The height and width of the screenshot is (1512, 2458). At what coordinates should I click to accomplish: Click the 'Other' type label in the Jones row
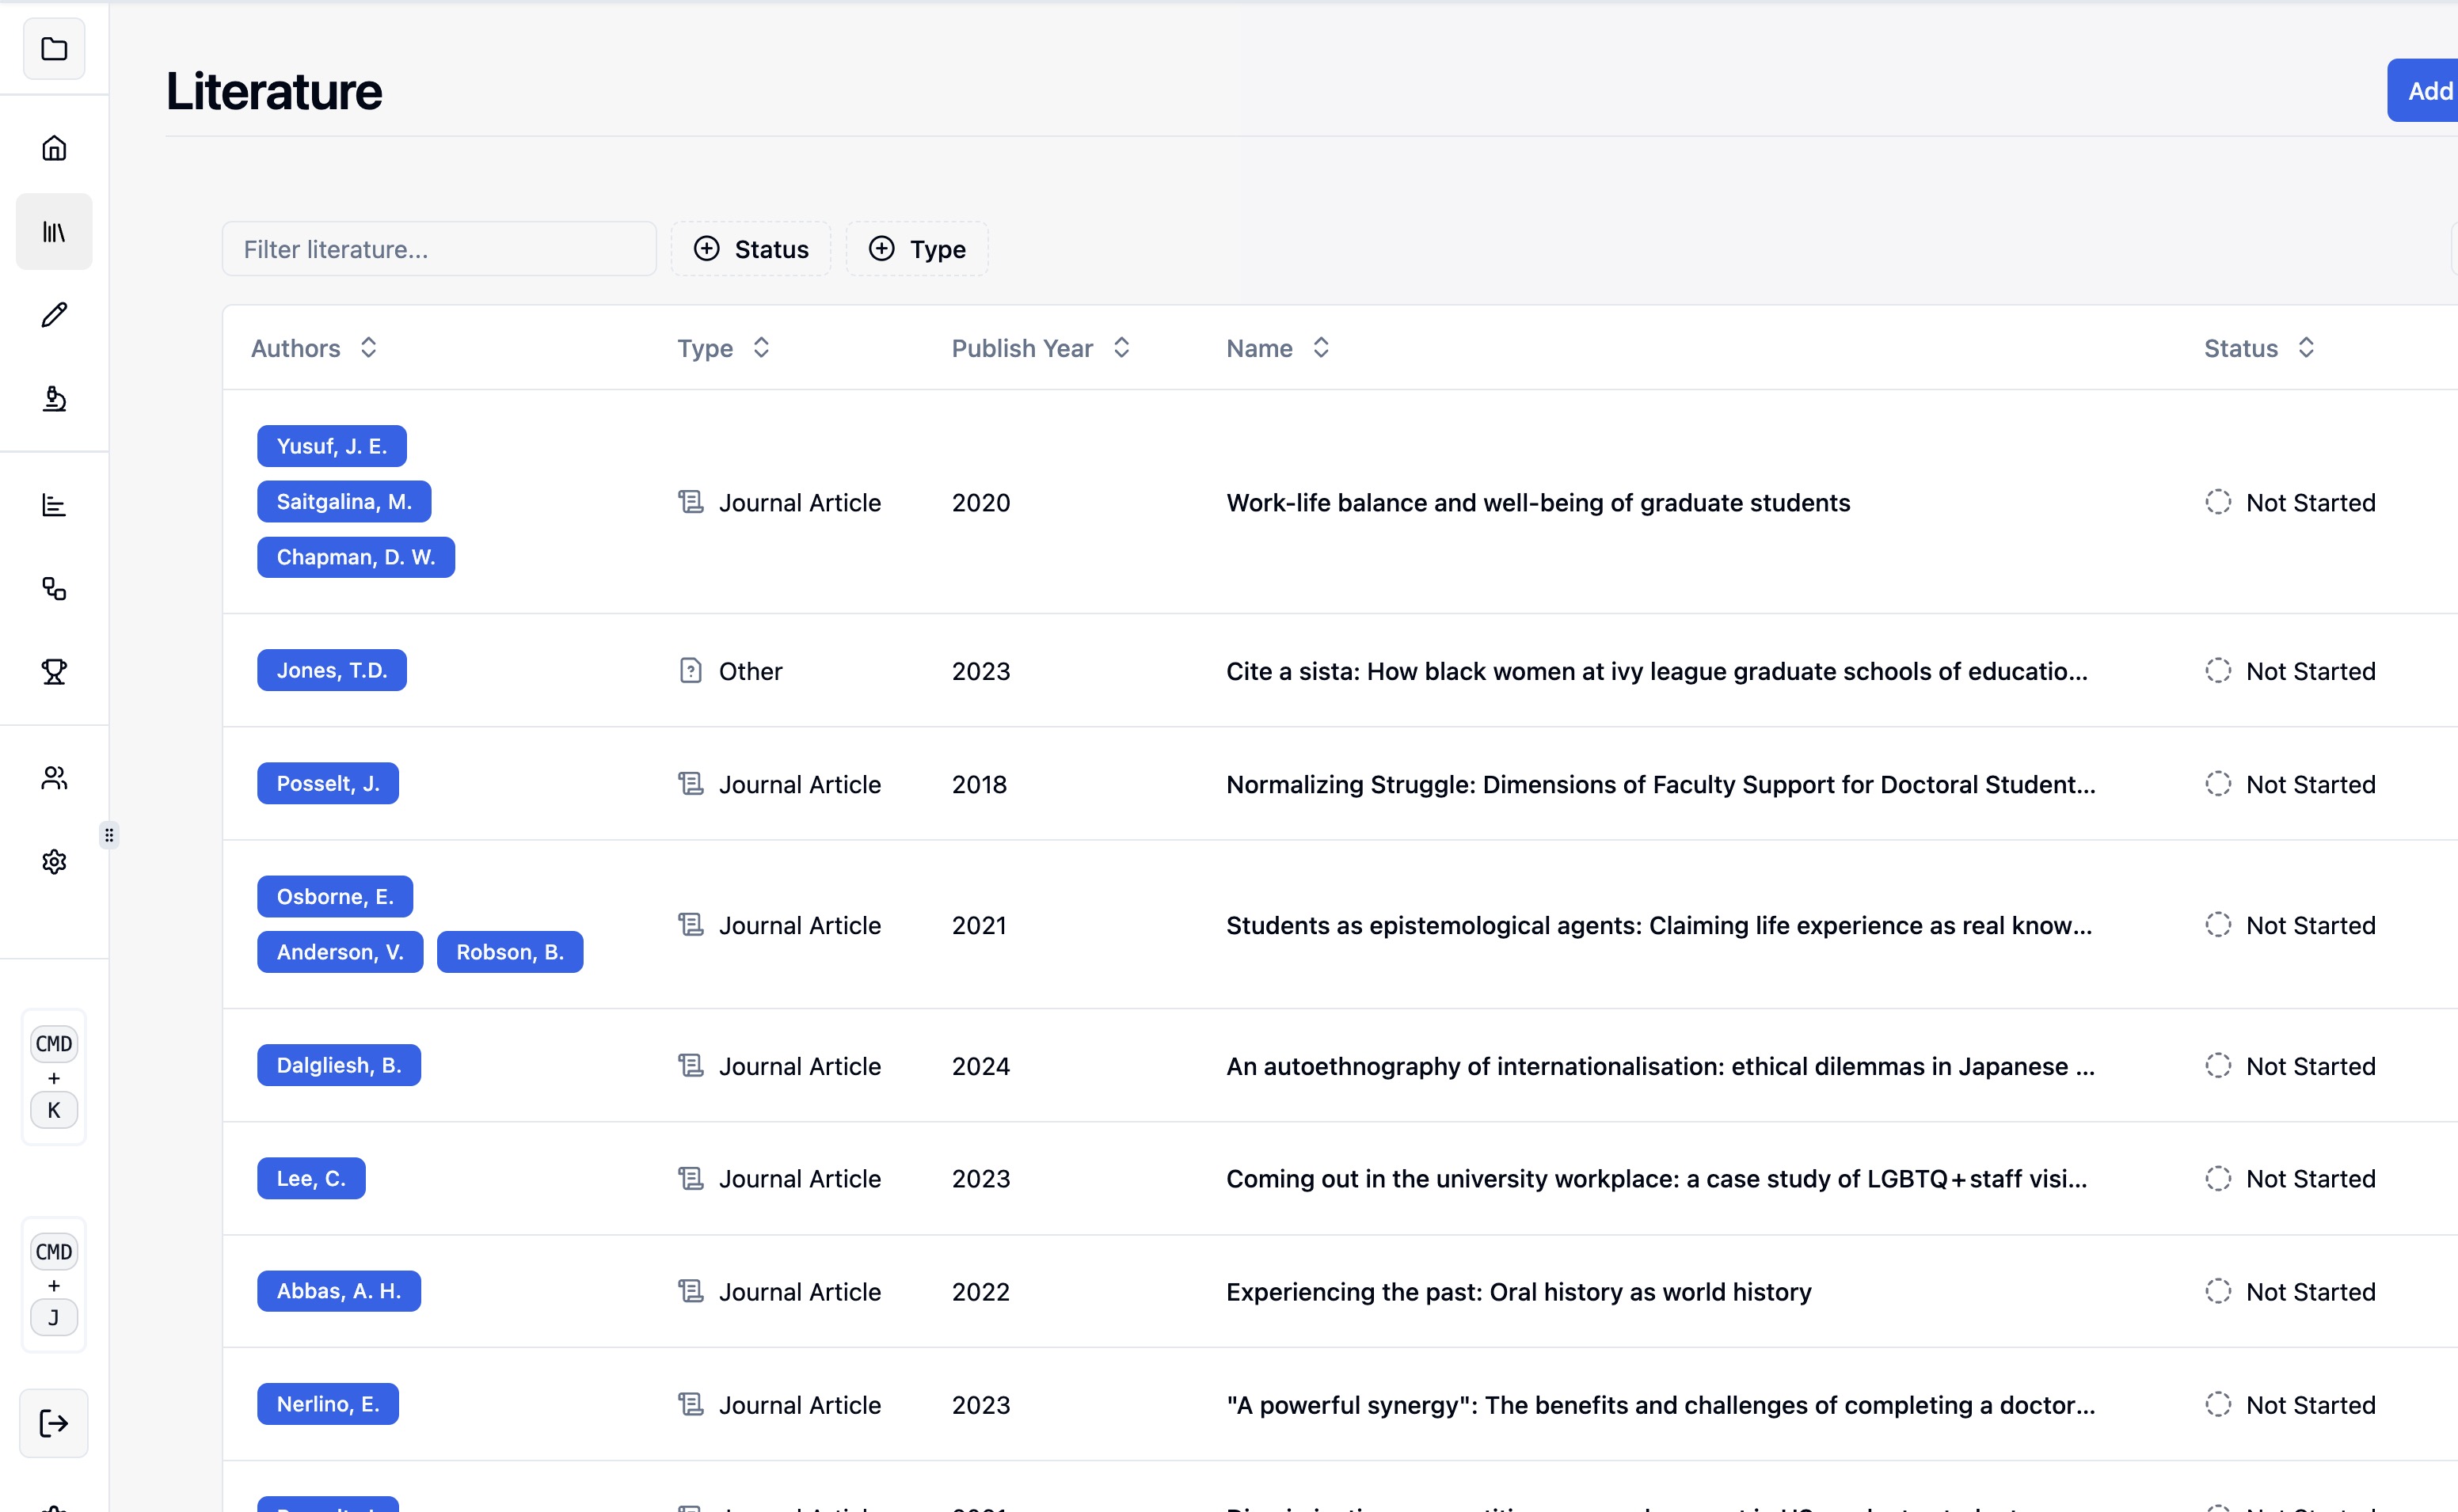coord(751,671)
